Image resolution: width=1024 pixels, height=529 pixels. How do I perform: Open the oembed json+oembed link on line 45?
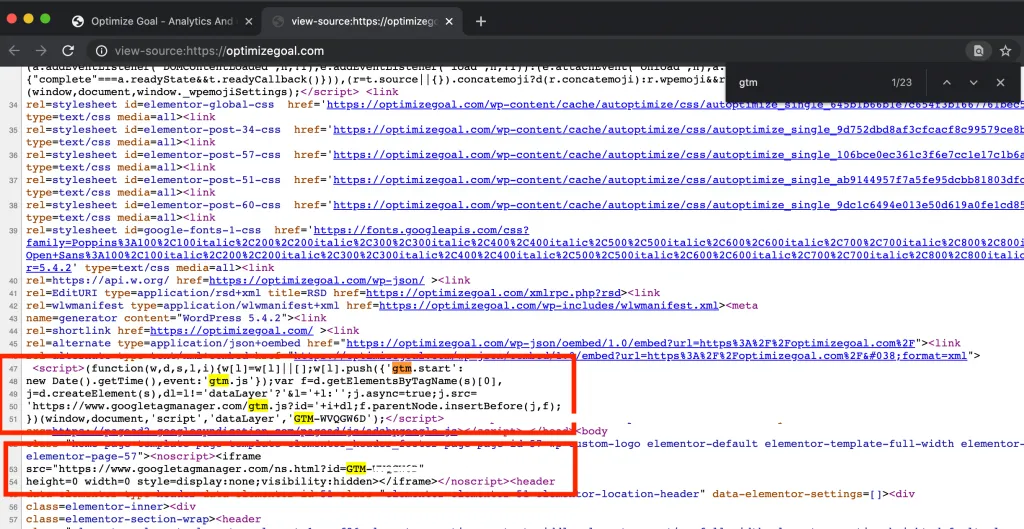pyautogui.click(x=630, y=343)
